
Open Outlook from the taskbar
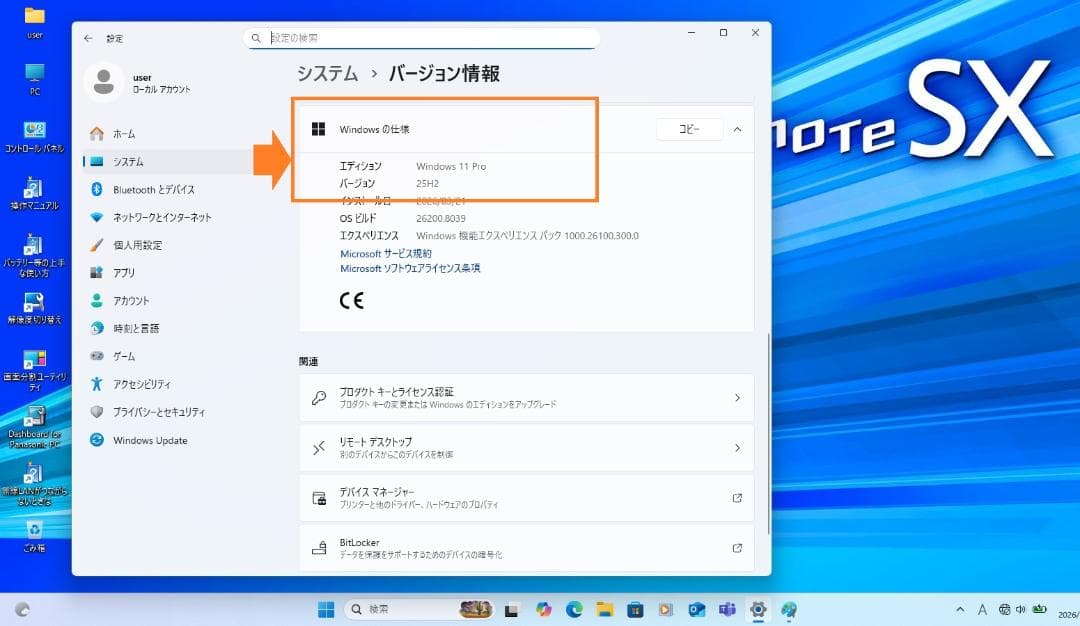click(x=696, y=609)
